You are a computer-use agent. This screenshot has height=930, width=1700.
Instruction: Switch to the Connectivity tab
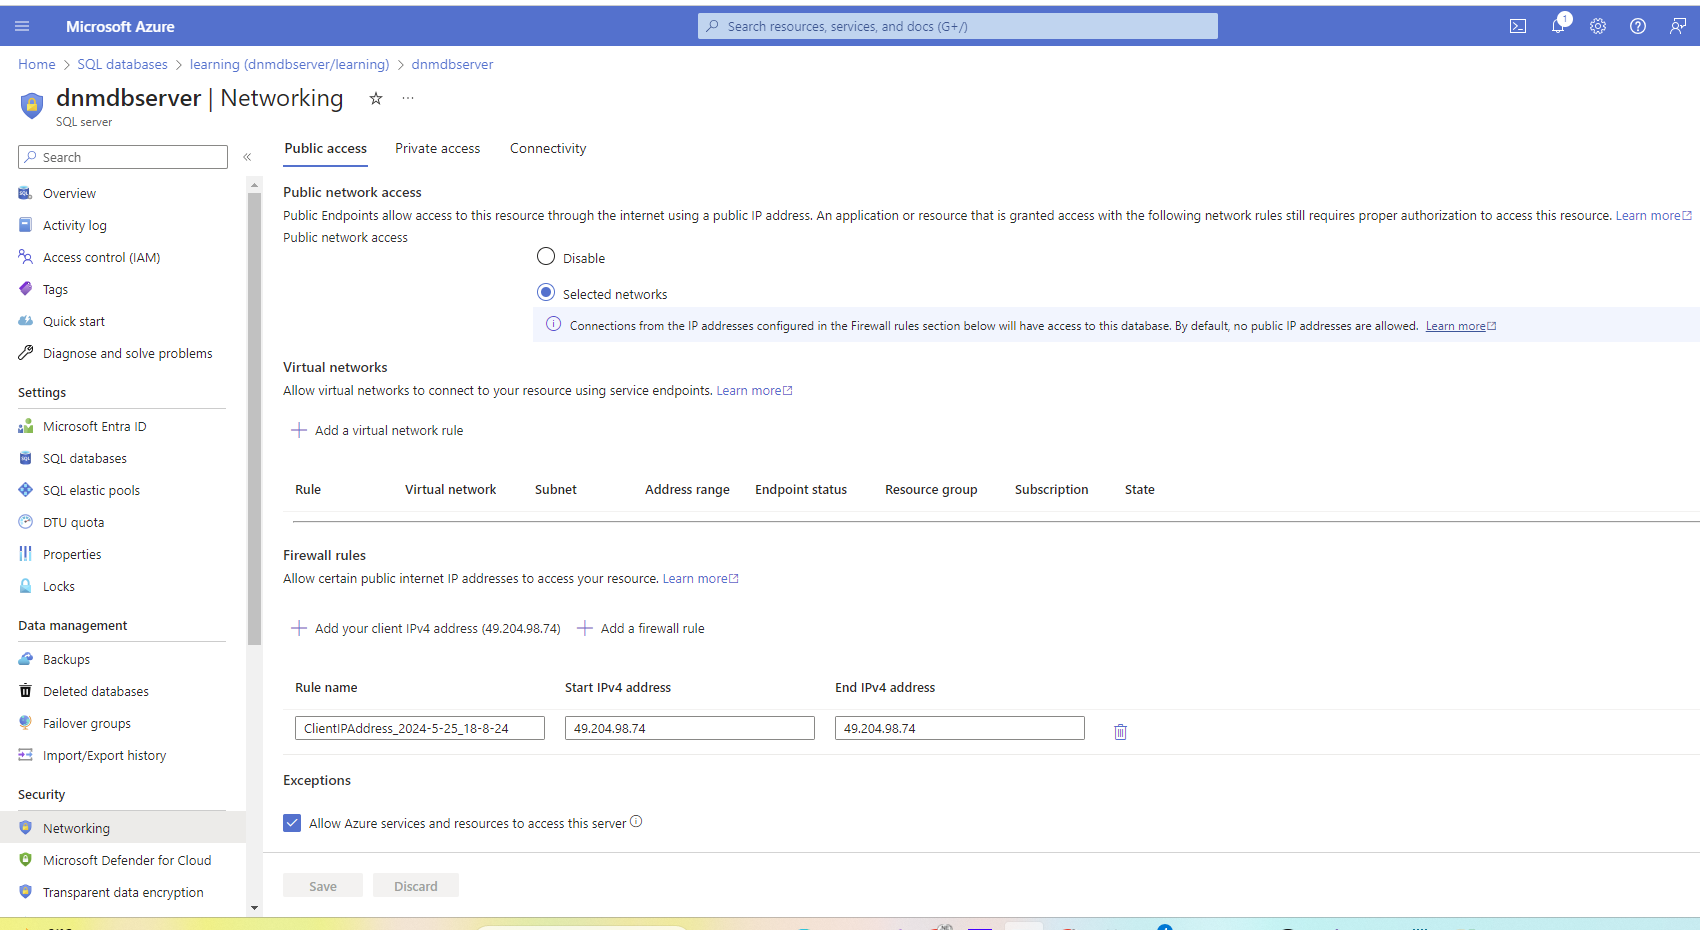[548, 148]
